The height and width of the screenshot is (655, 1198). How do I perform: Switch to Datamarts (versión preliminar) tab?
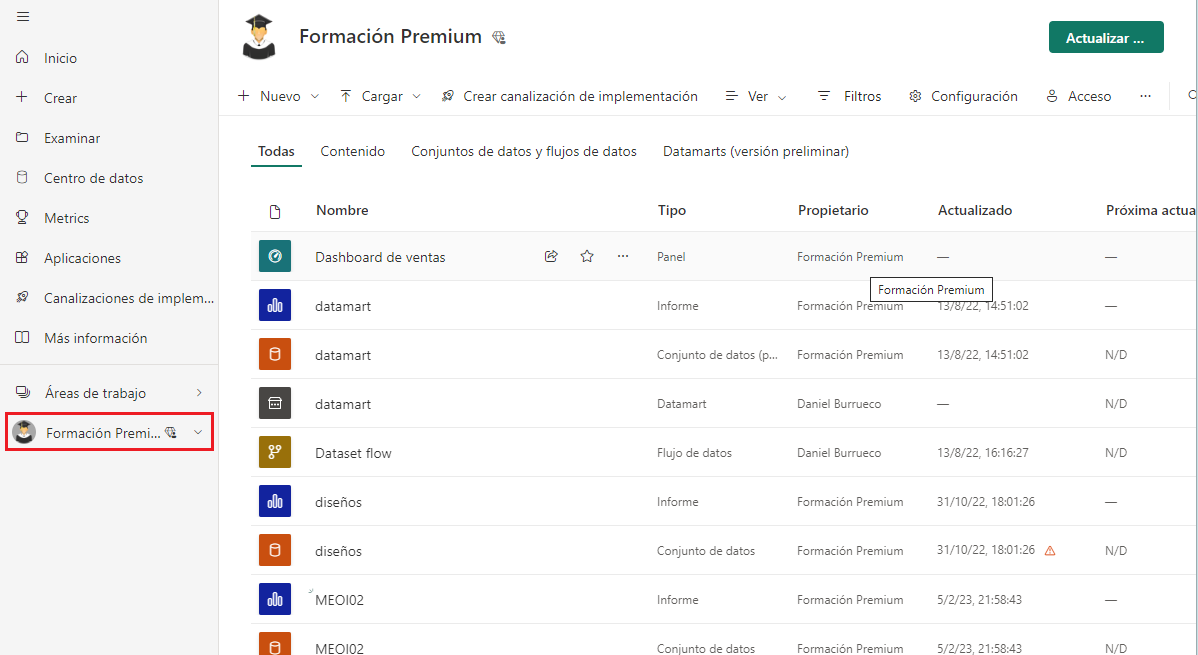pos(755,152)
